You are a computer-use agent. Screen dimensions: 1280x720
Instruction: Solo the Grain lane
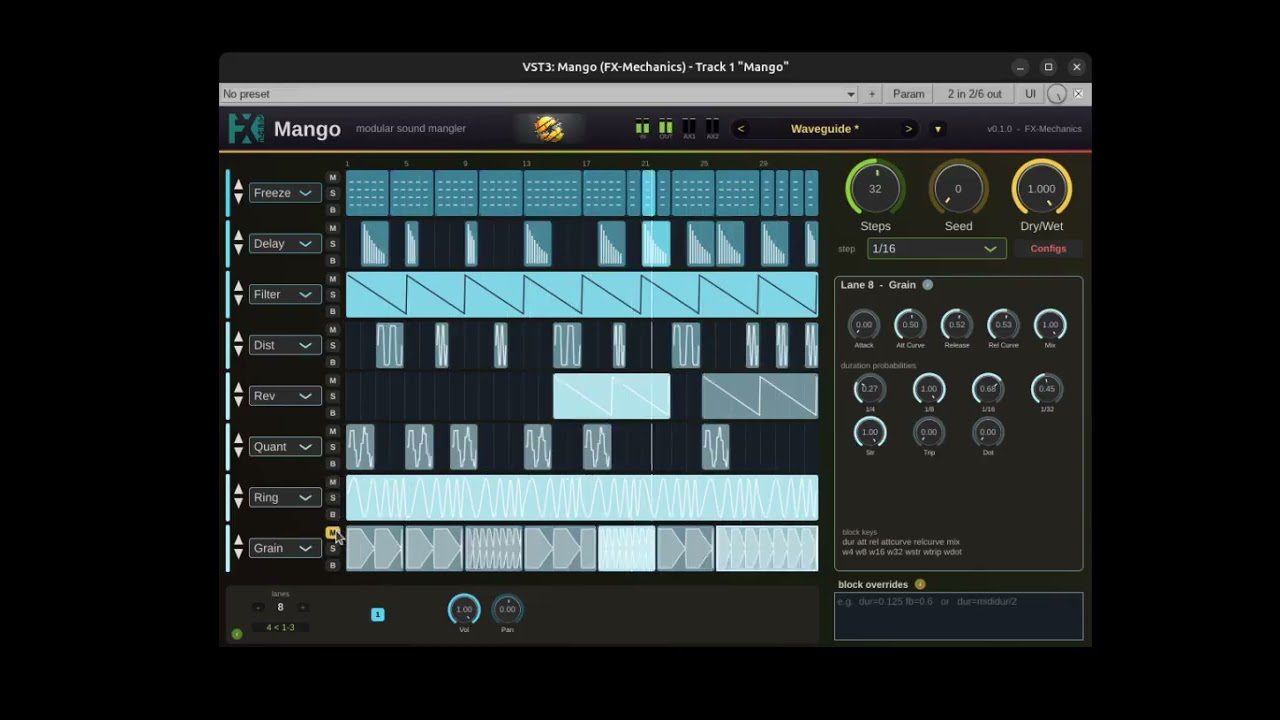coord(333,548)
